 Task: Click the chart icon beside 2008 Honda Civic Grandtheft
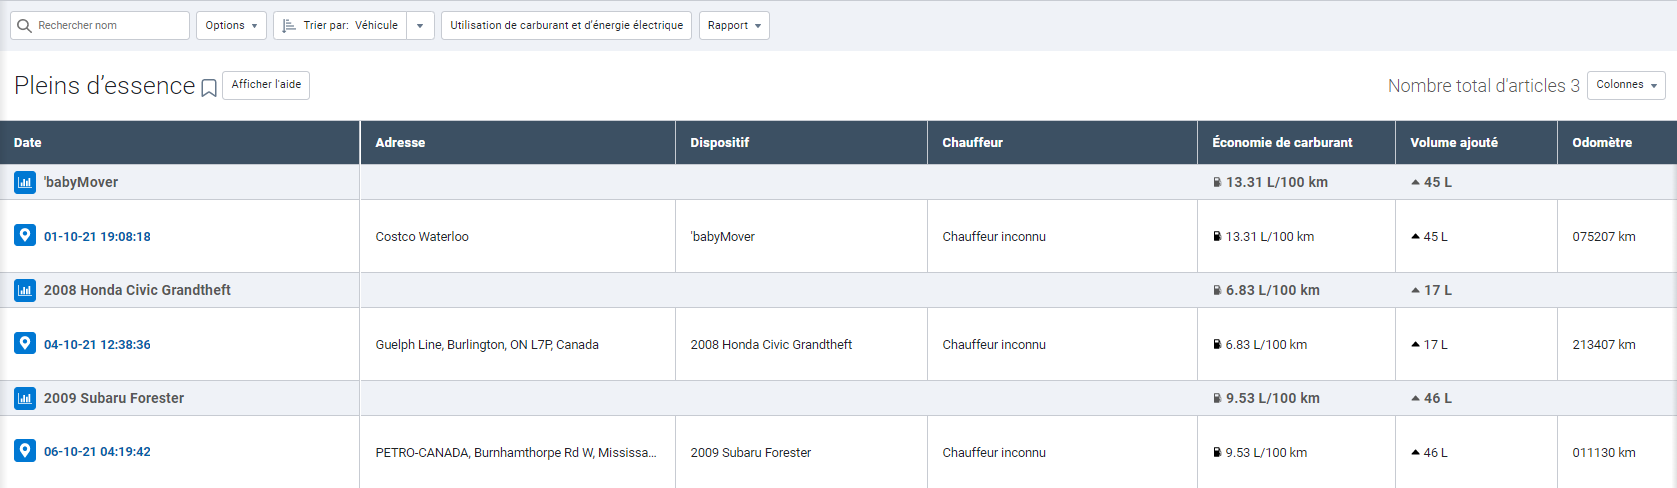click(25, 290)
